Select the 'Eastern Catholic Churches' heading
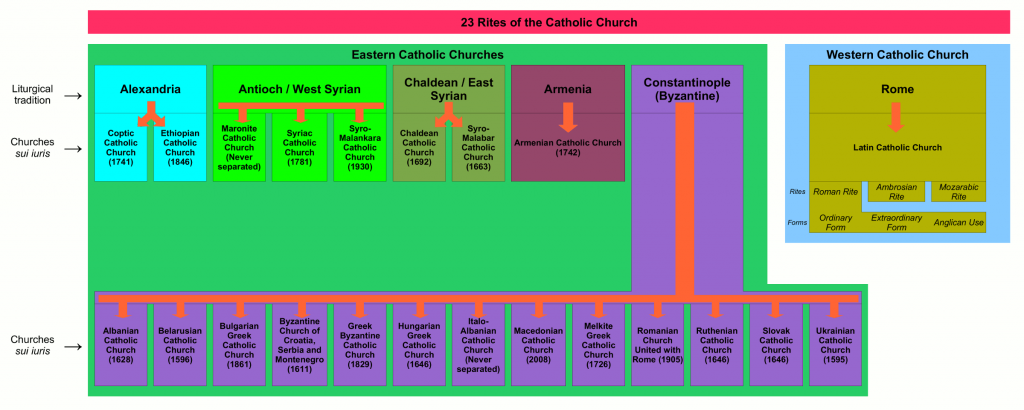Viewport: 1024px width, 410px height. click(428, 55)
